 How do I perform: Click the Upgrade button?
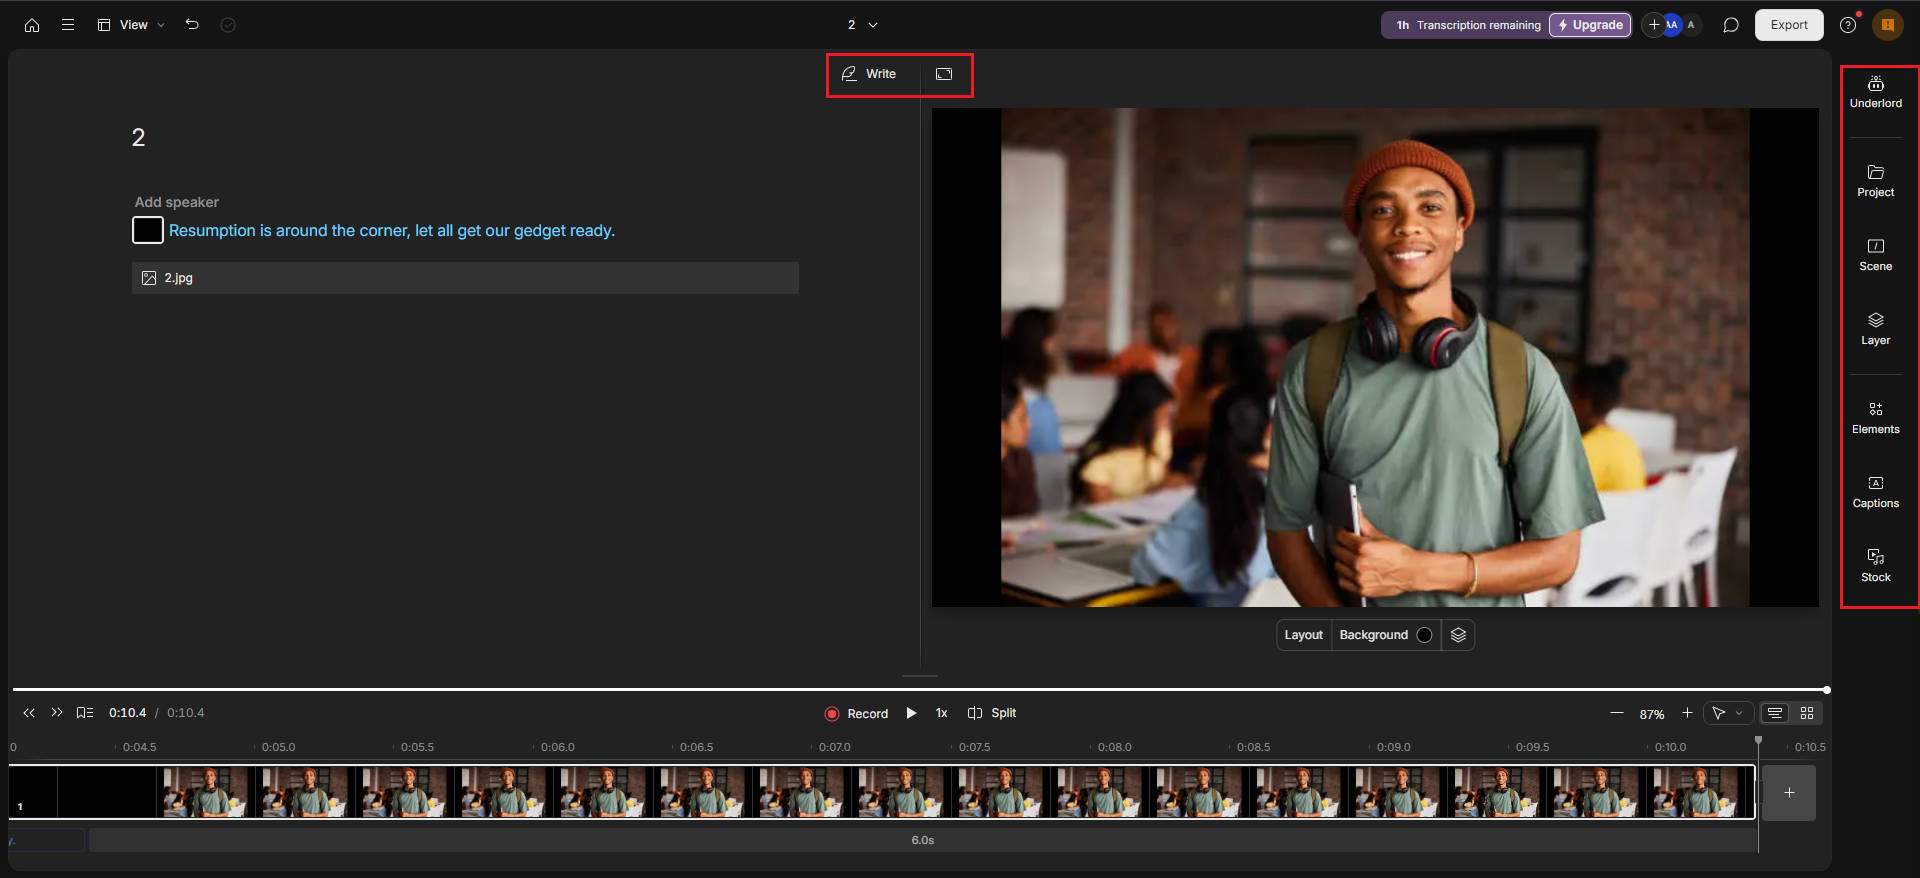1590,25
